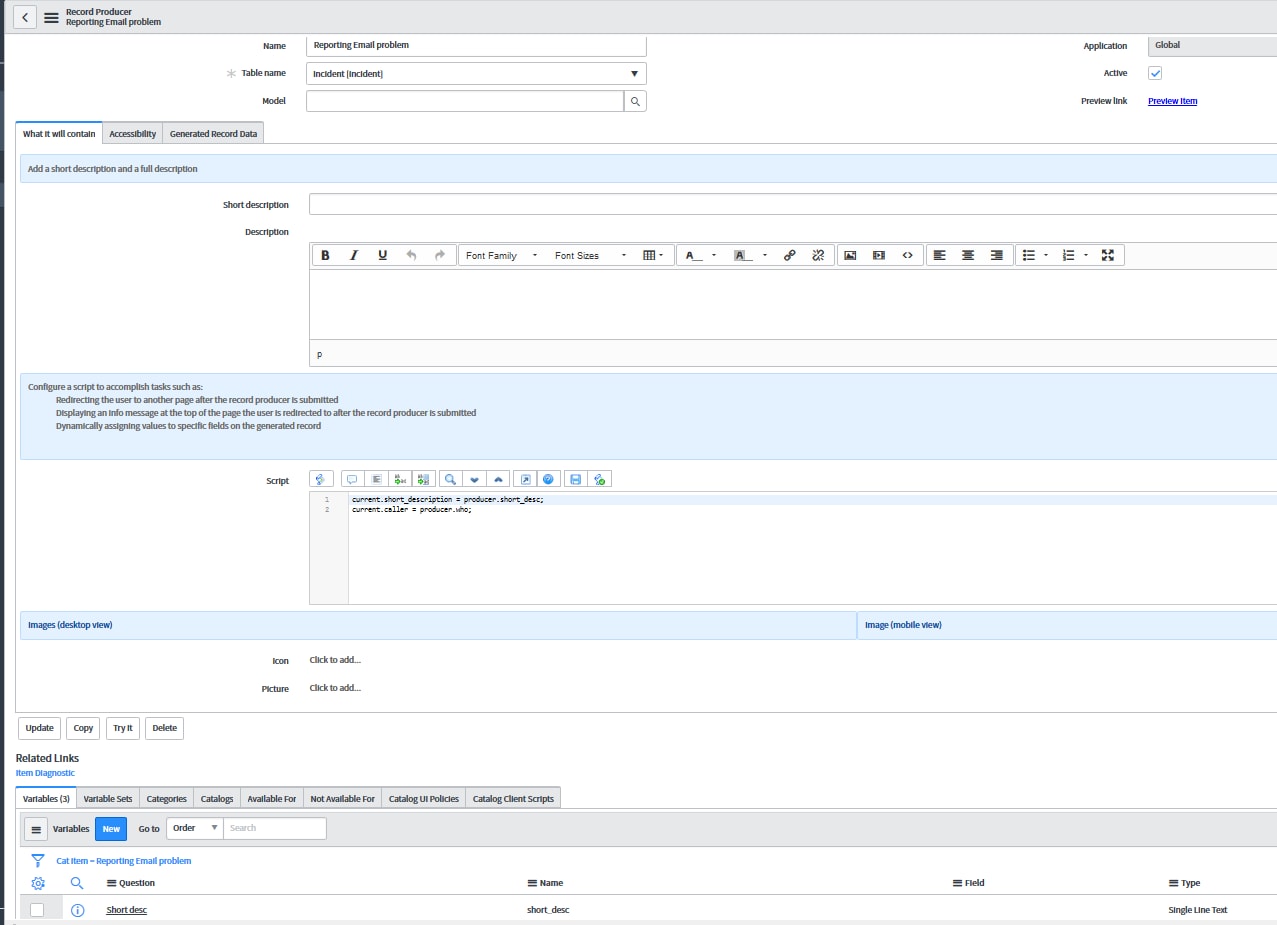Uncheck the Active checkbox
1277x925 pixels.
pyautogui.click(x=1155, y=73)
